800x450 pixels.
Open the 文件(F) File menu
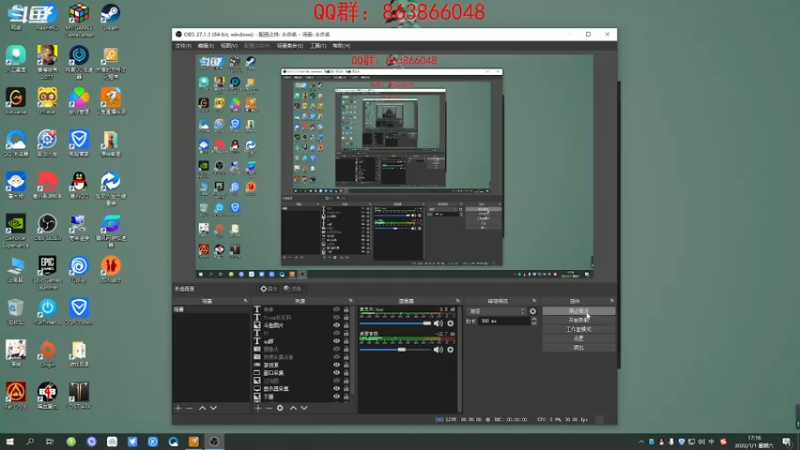pos(183,46)
